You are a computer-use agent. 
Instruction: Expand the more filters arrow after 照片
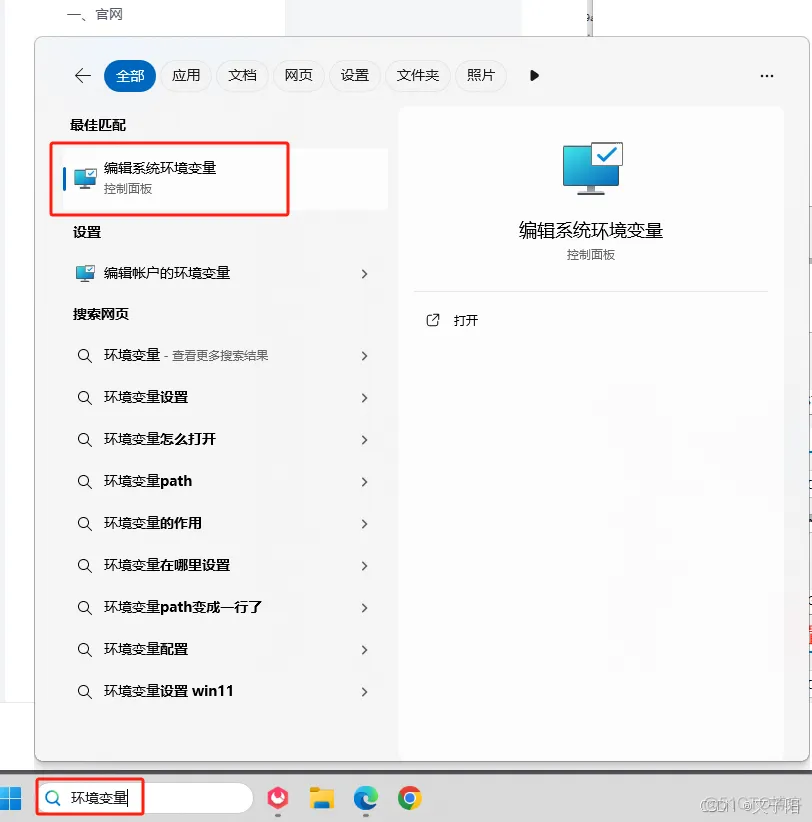[x=533, y=75]
